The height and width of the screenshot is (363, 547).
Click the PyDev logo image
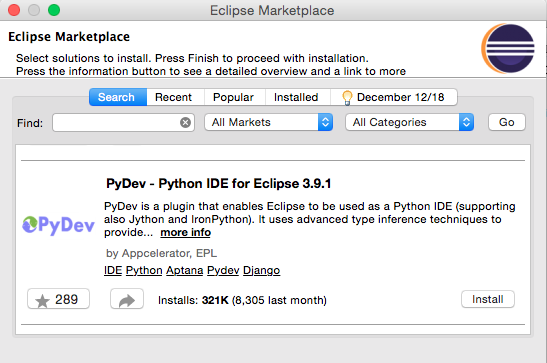58,225
